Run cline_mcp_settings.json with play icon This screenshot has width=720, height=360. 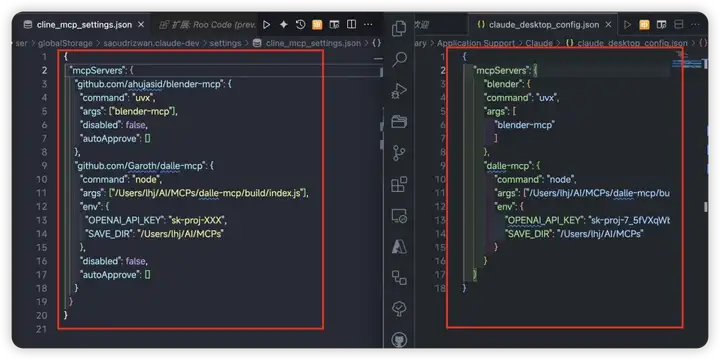266,25
